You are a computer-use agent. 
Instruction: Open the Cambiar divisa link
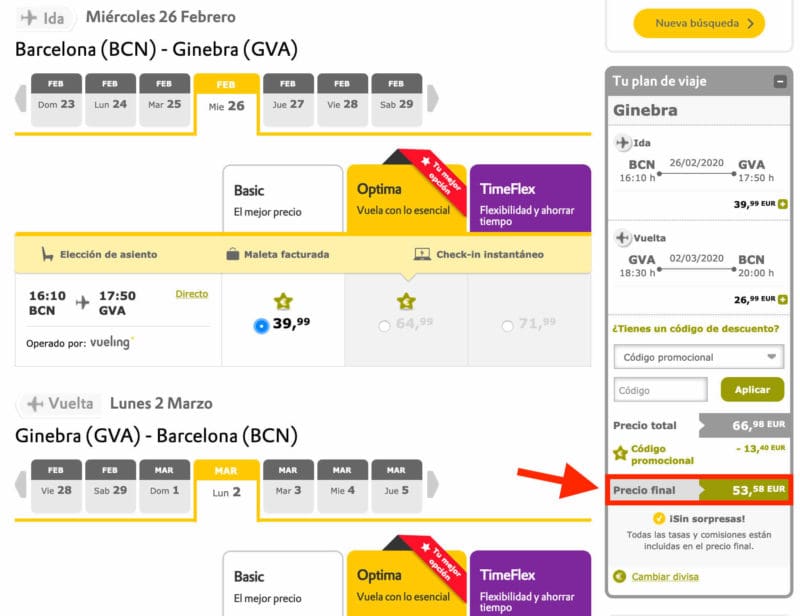coord(663,577)
